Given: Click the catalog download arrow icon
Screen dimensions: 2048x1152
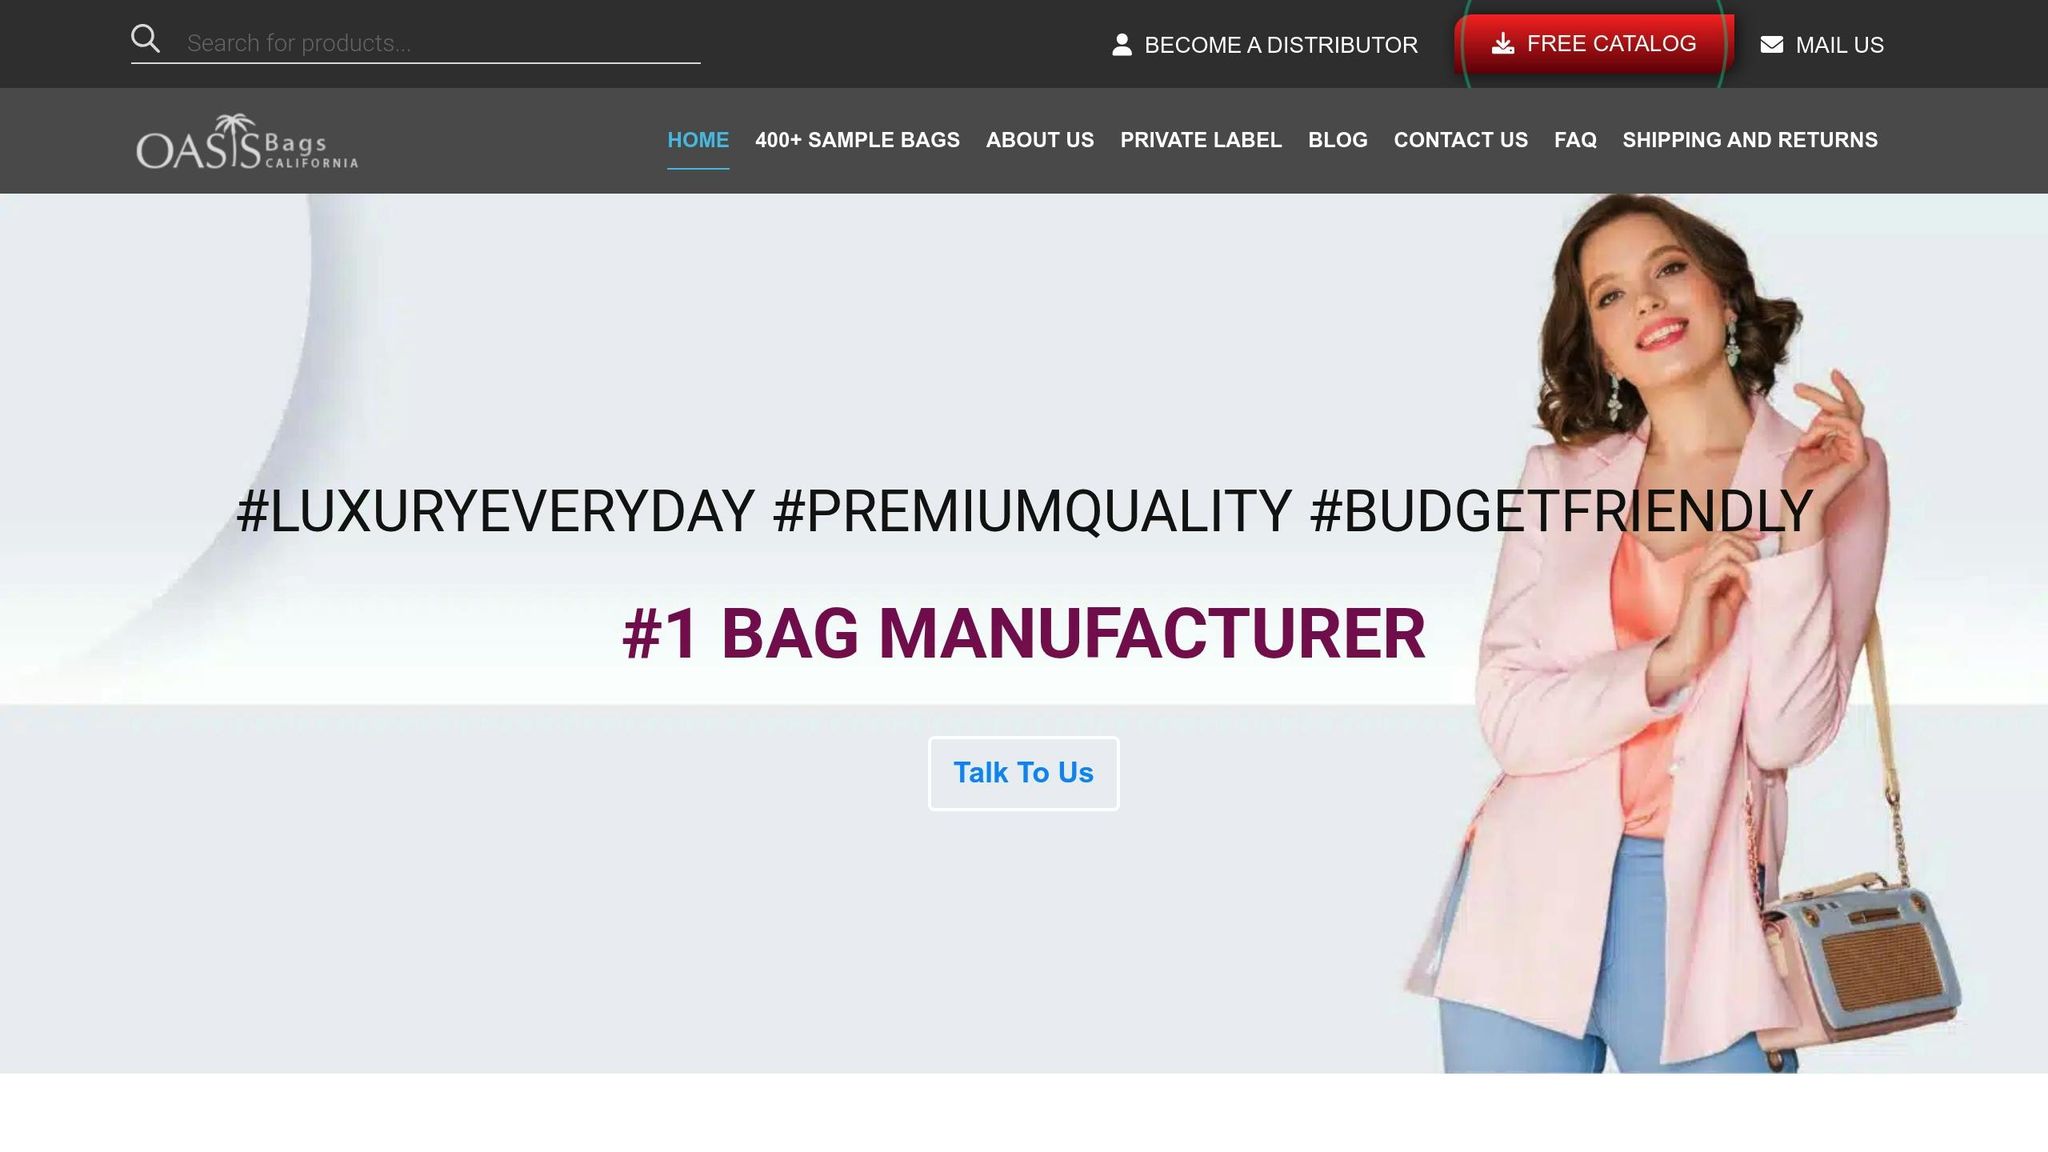Looking at the screenshot, I should [1503, 44].
